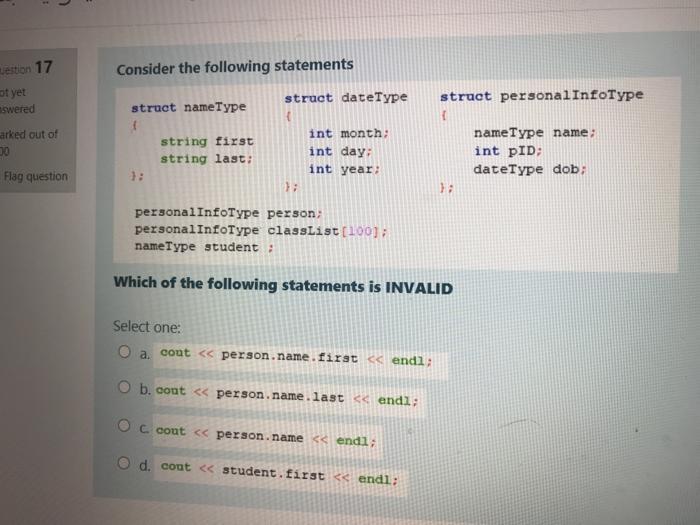Viewport: 700px width, 525px height.
Task: Select radio button for option a
Action: click(125, 352)
